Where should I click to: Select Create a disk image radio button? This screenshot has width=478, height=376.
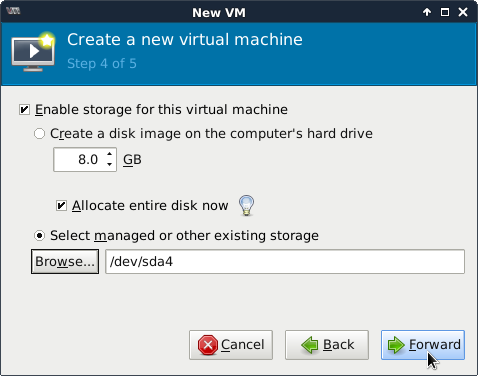click(39, 134)
